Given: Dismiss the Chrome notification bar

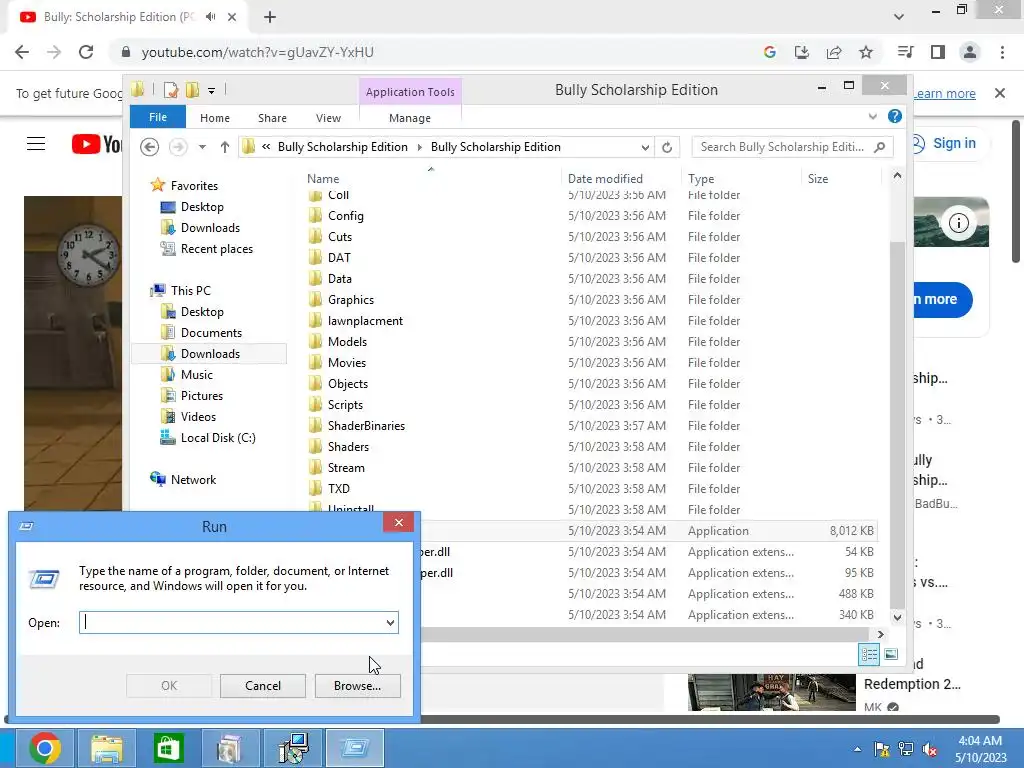Looking at the screenshot, I should 1000,93.
